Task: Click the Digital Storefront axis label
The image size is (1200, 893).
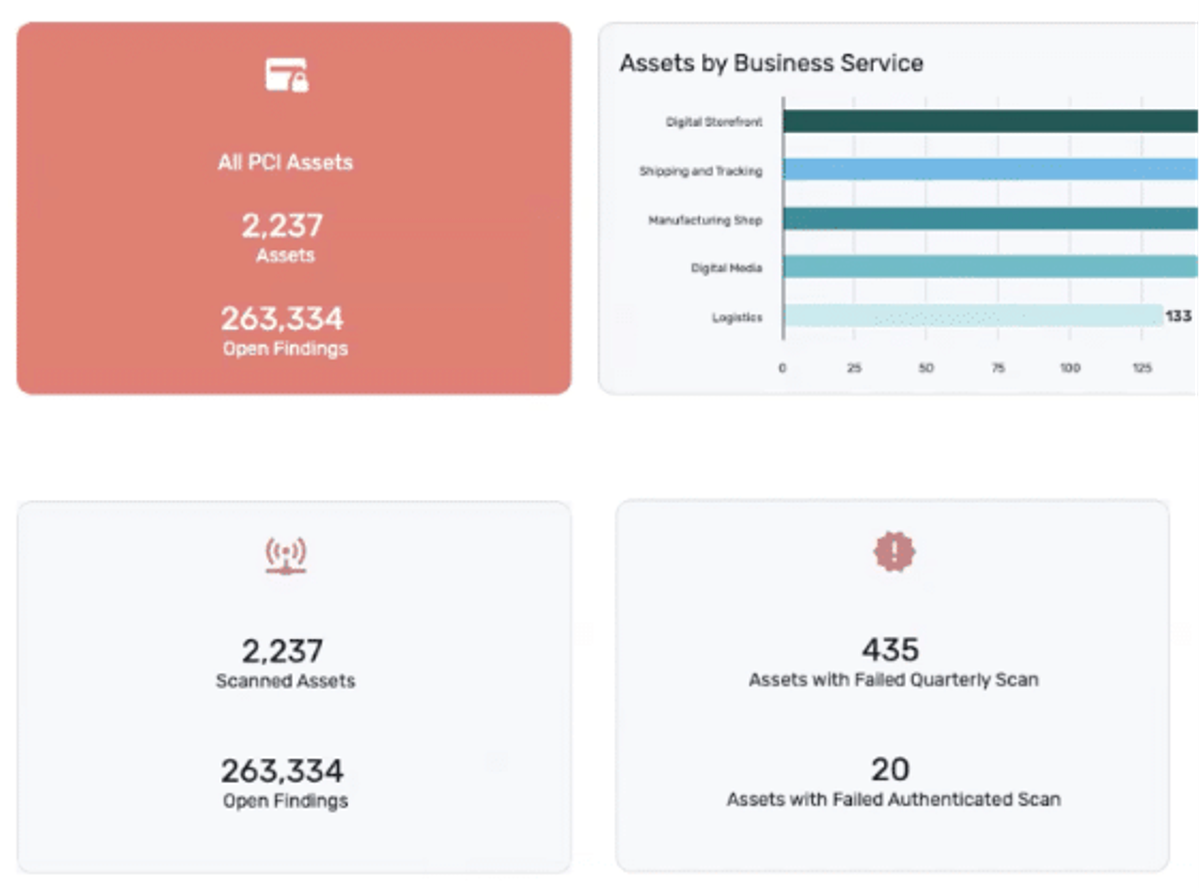Action: pyautogui.click(x=715, y=122)
